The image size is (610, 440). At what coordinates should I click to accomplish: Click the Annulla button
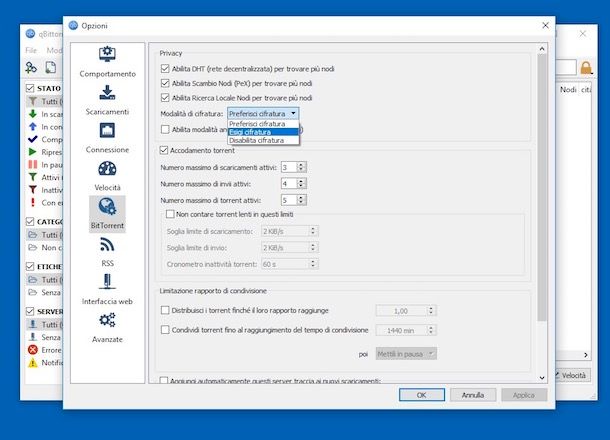(473, 395)
